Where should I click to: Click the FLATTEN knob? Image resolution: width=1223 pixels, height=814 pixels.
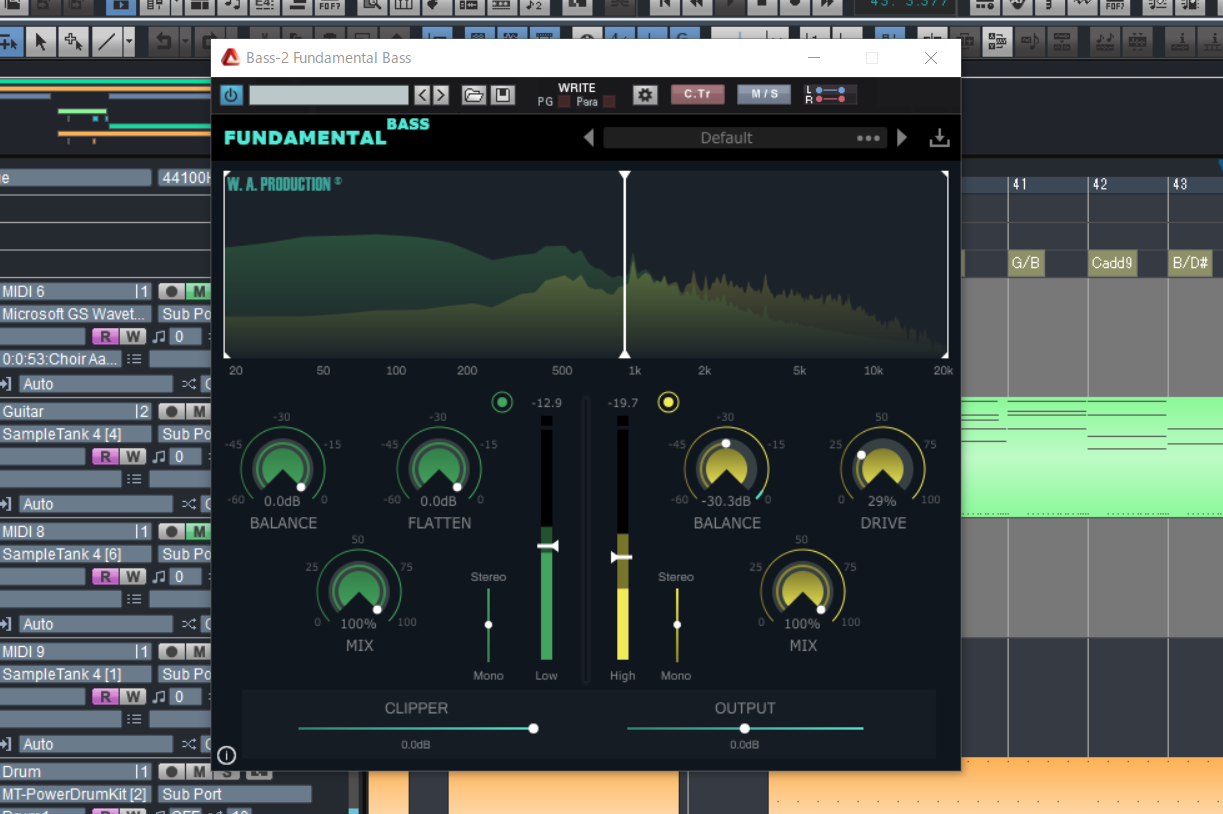tap(439, 469)
